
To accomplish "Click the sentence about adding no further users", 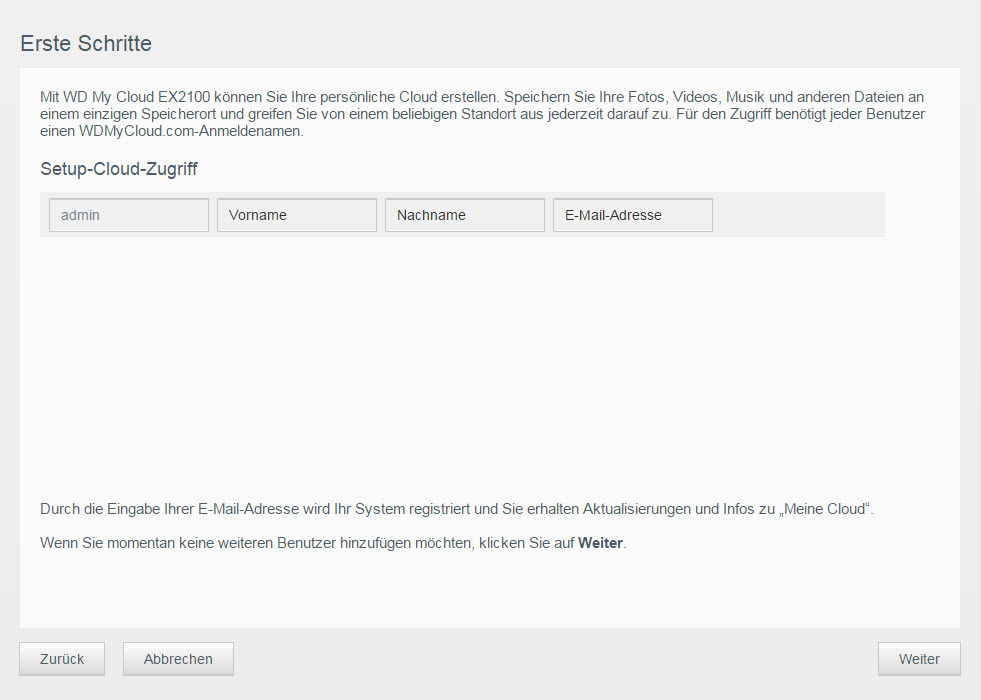I will [x=333, y=543].
